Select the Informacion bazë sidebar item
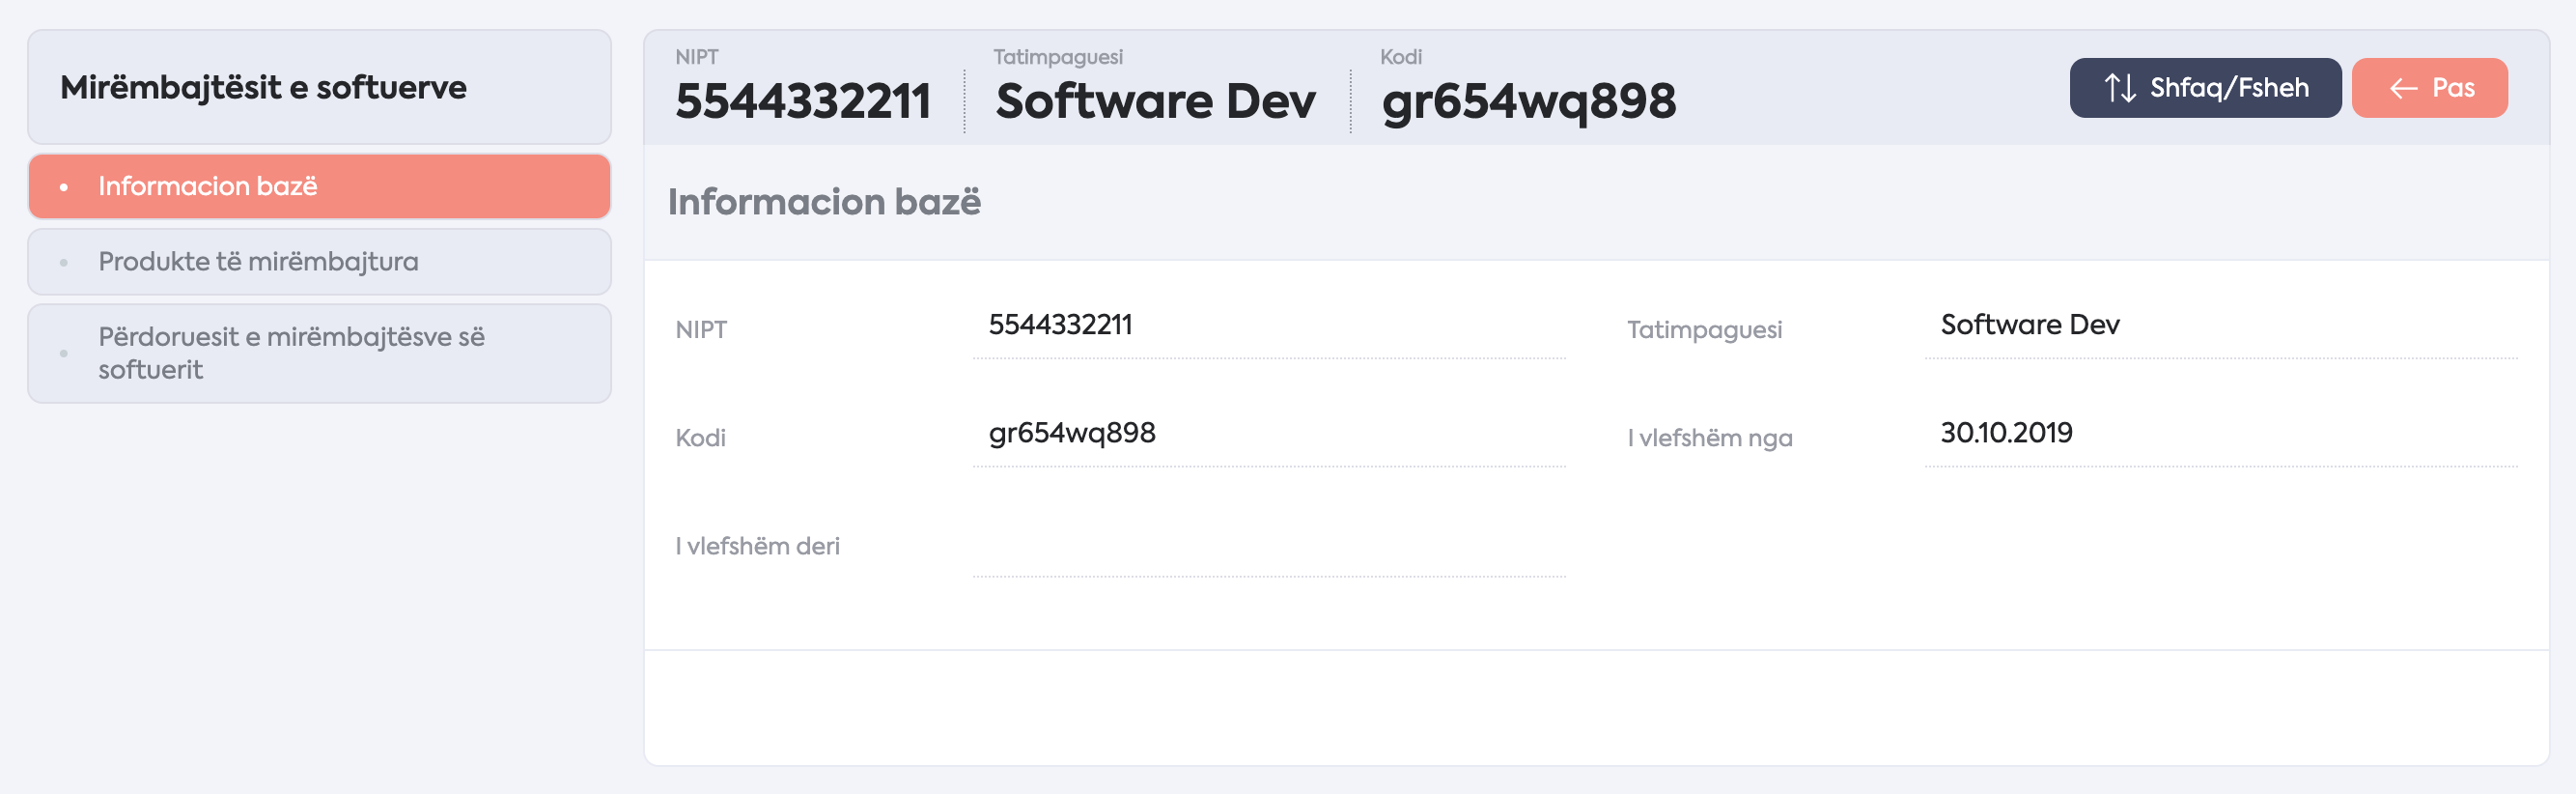 pos(319,186)
